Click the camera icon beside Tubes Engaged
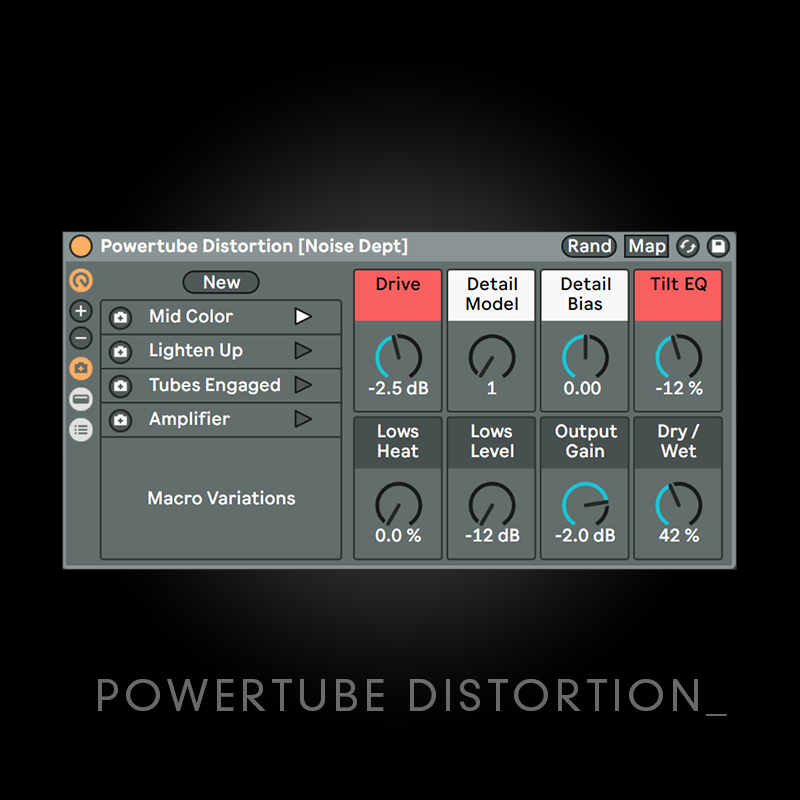 pyautogui.click(x=120, y=385)
